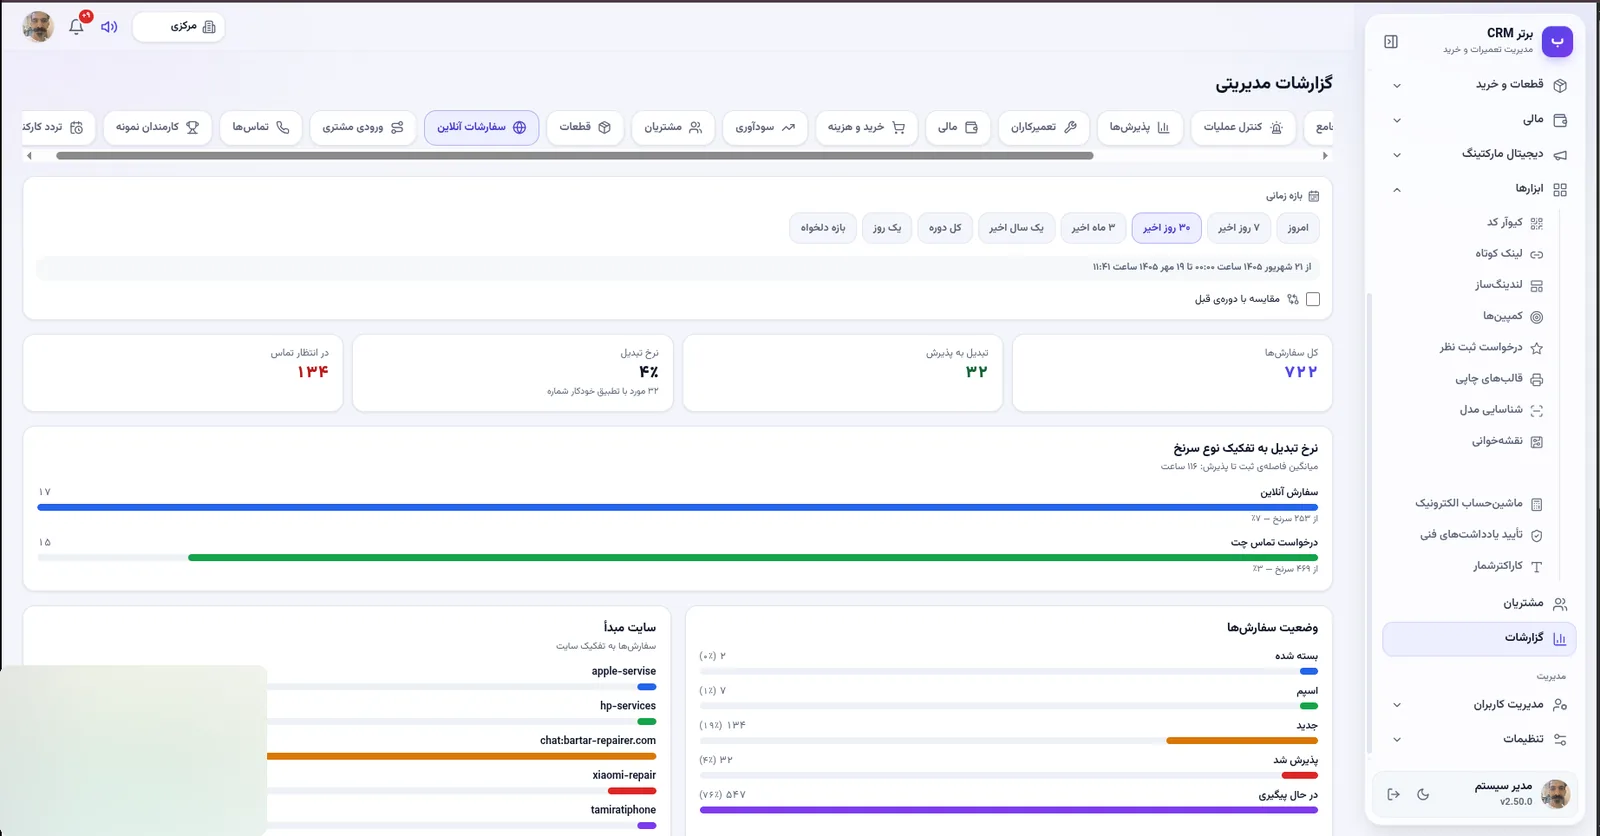Toggle dark mode moon icon
This screenshot has height=836, width=1600.
(1423, 794)
